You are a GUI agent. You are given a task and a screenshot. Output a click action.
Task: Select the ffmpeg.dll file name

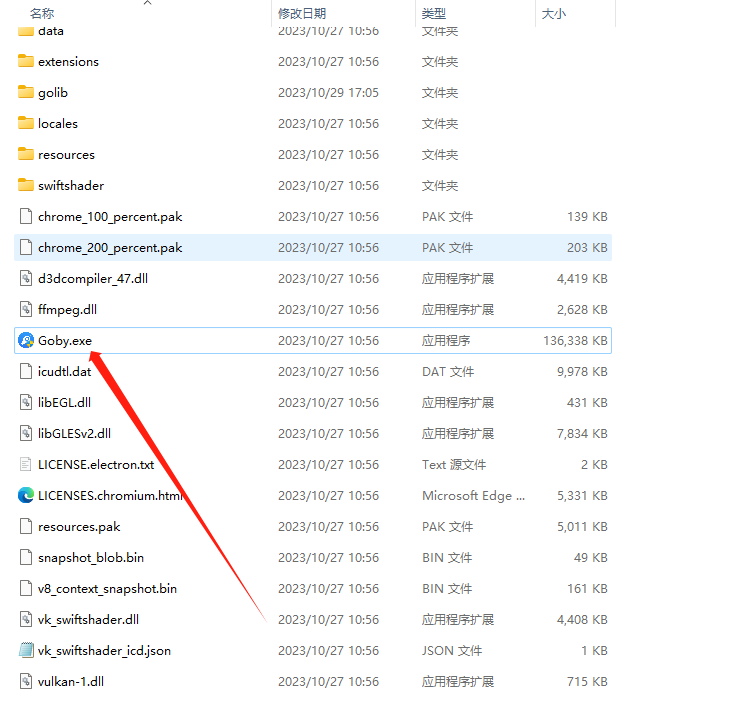(x=68, y=310)
